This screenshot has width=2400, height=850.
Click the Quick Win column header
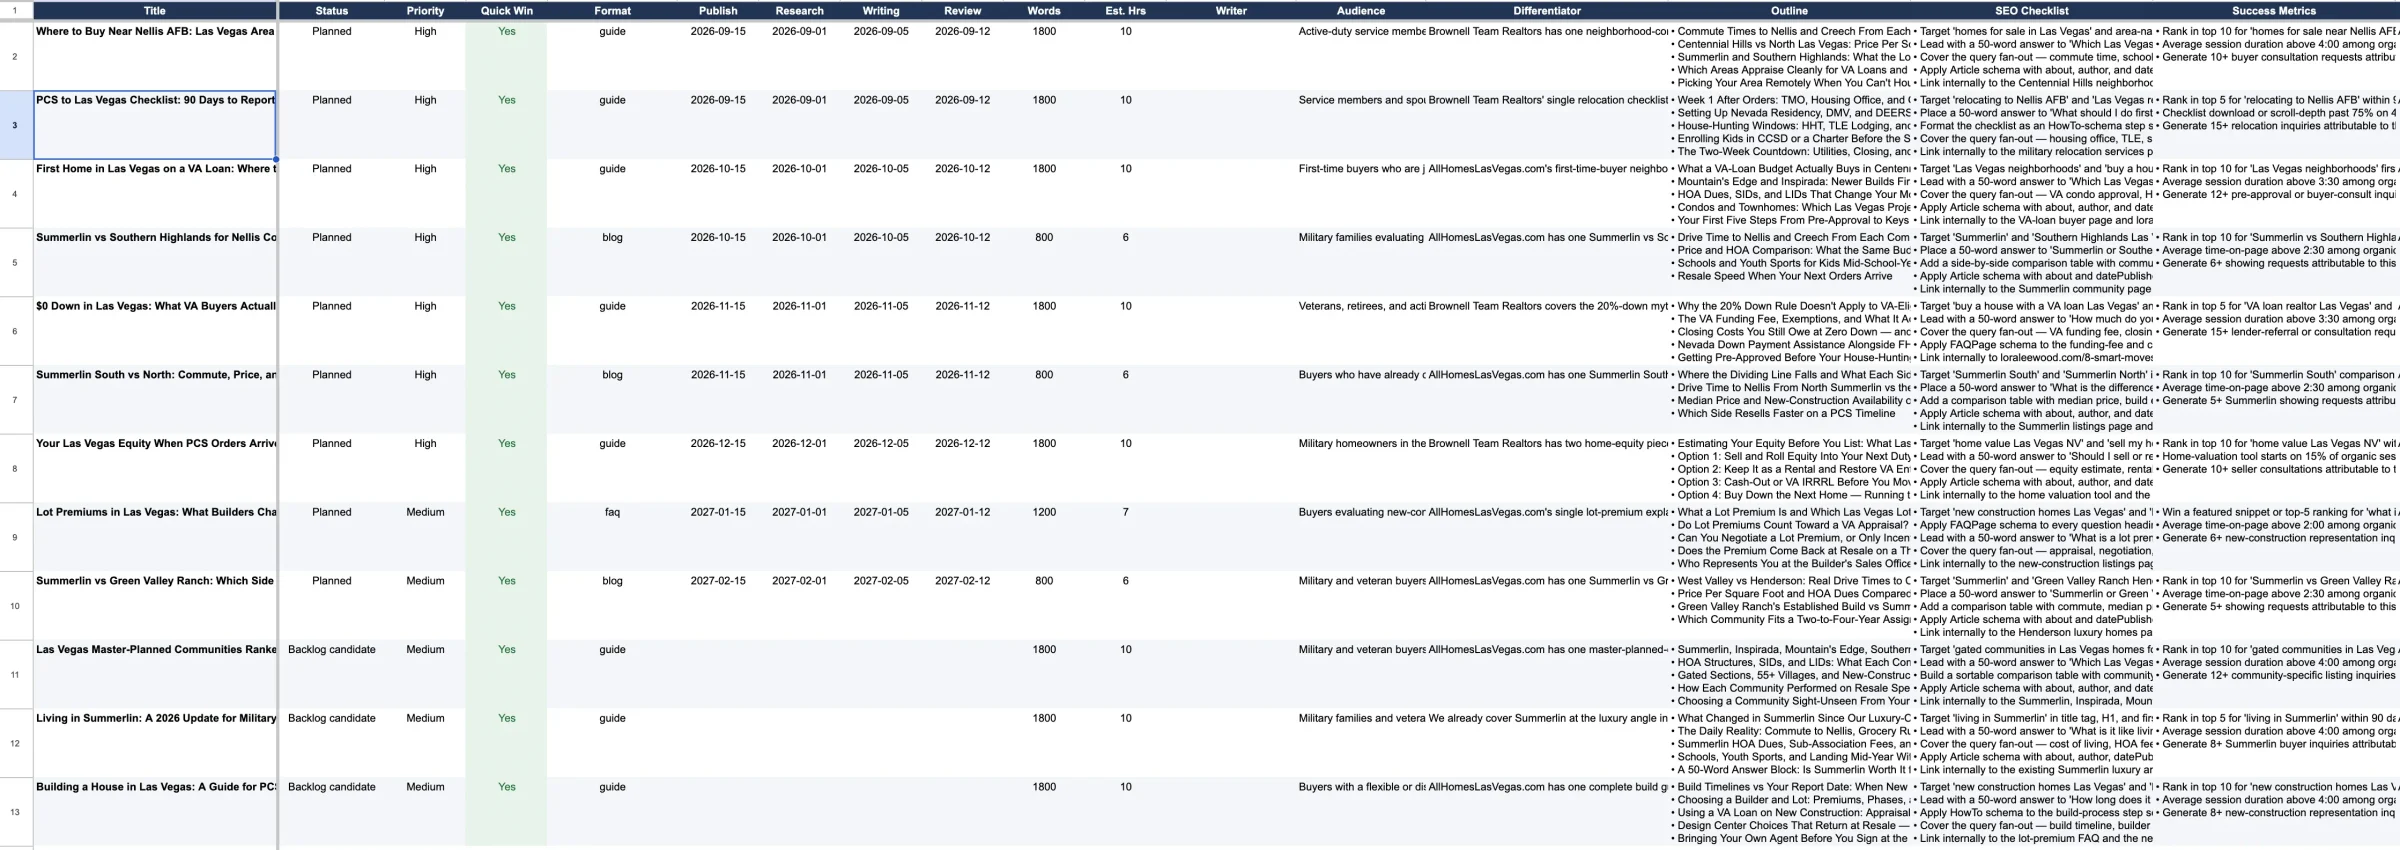coord(506,11)
